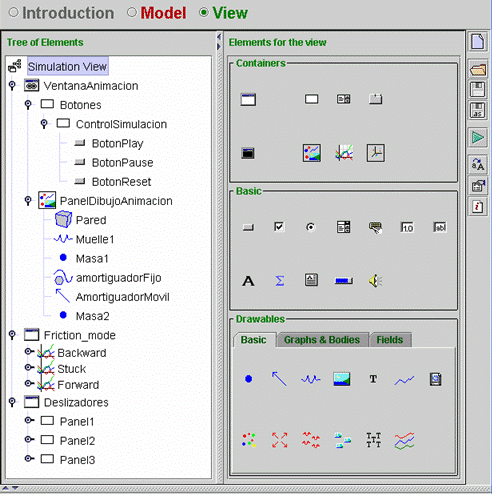The width and height of the screenshot is (492, 494).
Task: Choose the Sound speaker icon in Basic elements
Action: click(x=375, y=281)
